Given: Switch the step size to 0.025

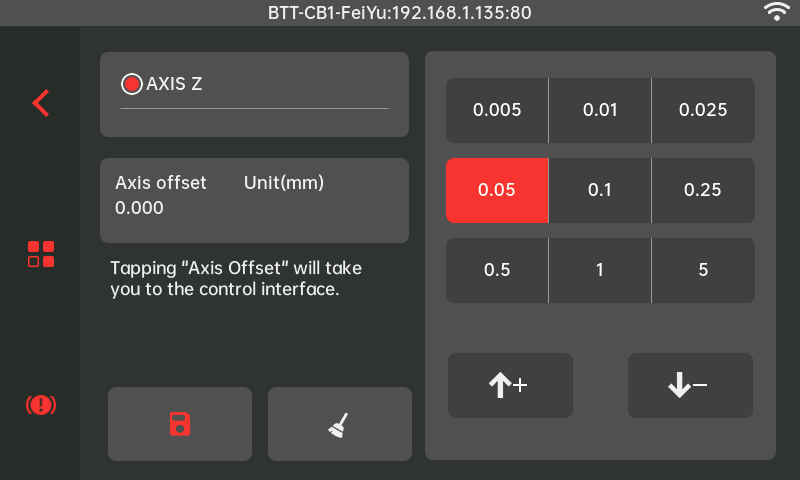Looking at the screenshot, I should 703,110.
